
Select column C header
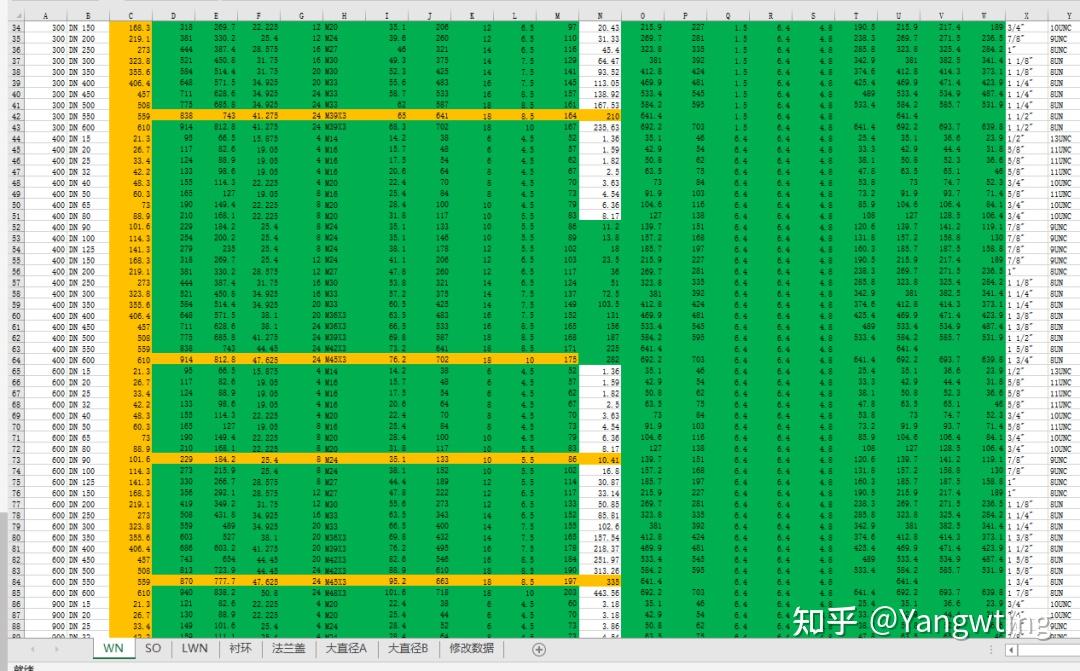coord(130,15)
